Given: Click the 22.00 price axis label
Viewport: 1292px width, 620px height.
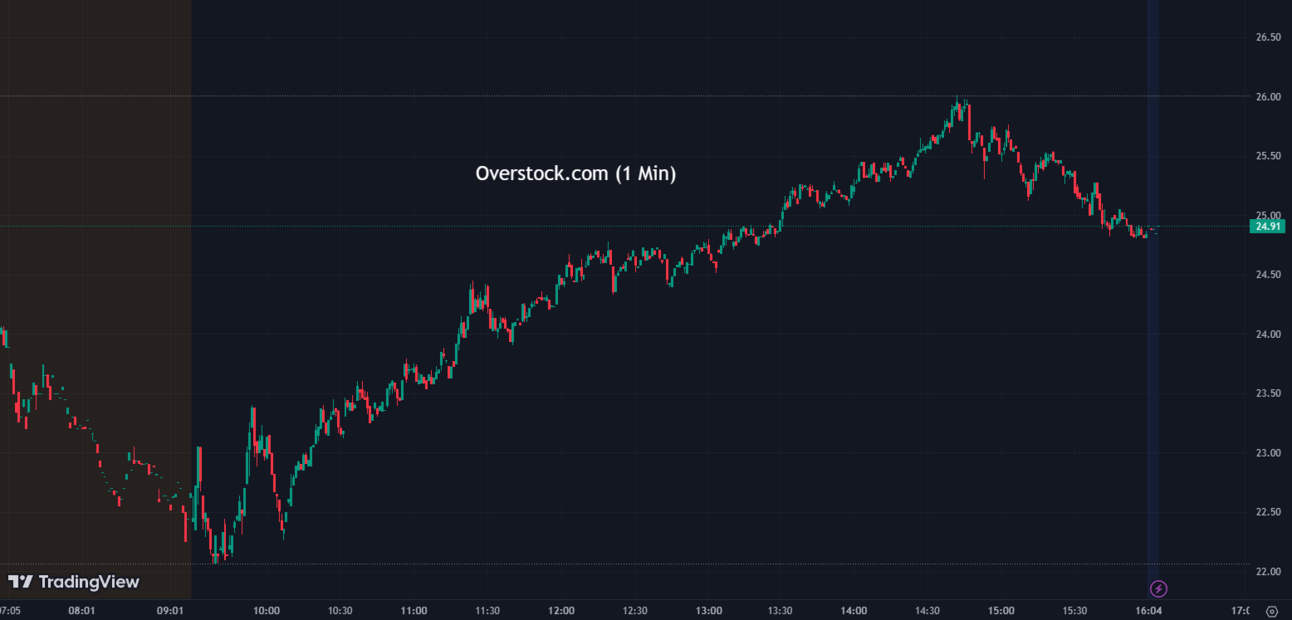Looking at the screenshot, I should point(1268,572).
